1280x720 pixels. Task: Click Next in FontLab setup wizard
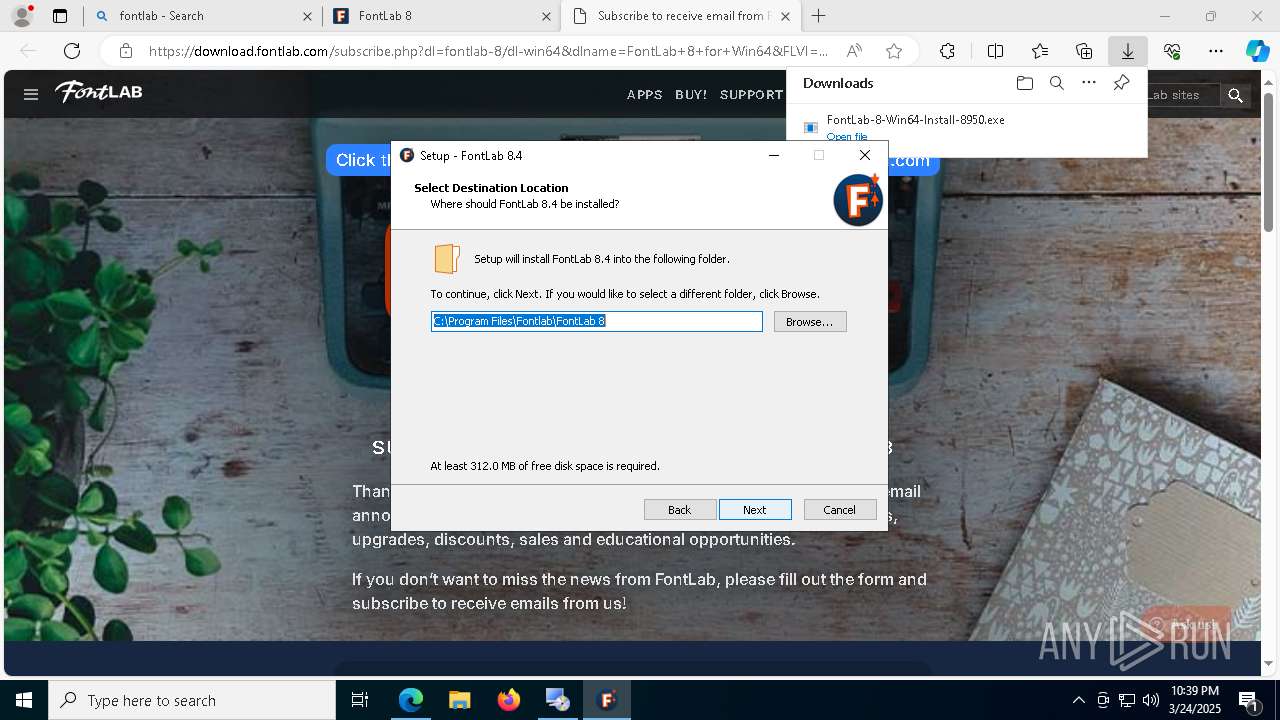755,510
